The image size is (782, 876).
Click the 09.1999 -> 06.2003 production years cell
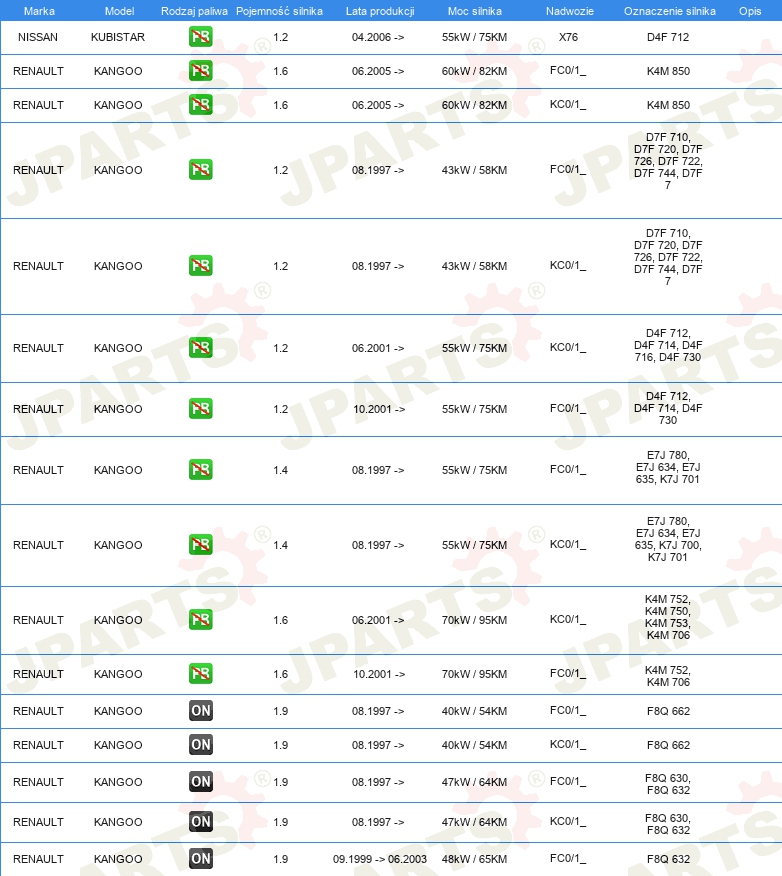(380, 859)
